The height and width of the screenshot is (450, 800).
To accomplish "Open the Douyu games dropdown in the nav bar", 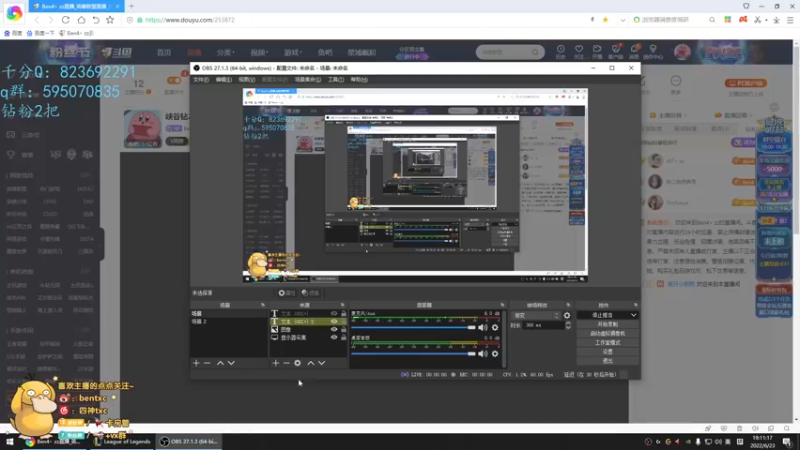I will tap(293, 53).
